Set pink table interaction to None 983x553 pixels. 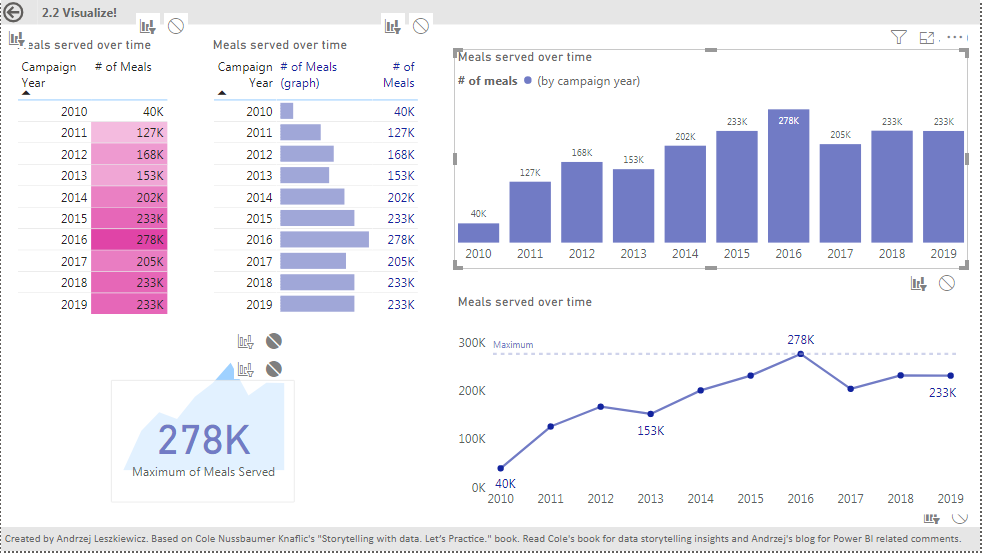point(176,26)
